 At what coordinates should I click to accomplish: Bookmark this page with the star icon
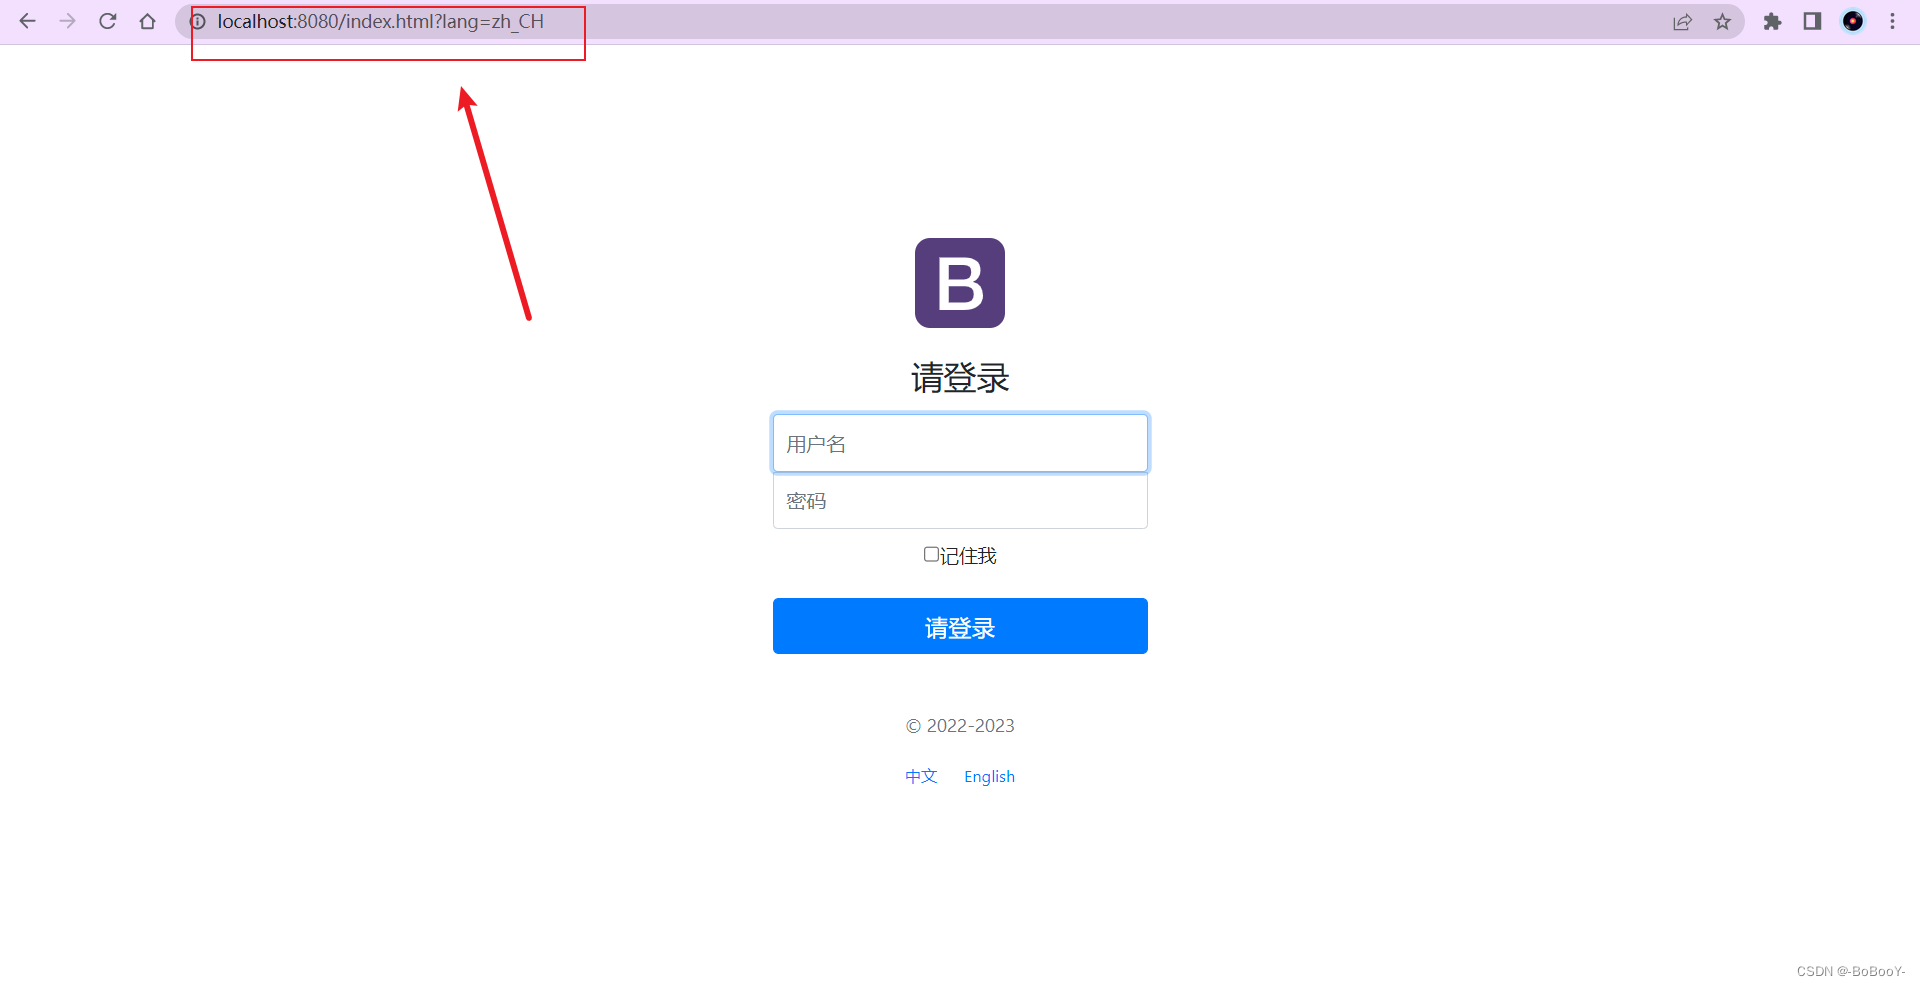(1722, 21)
